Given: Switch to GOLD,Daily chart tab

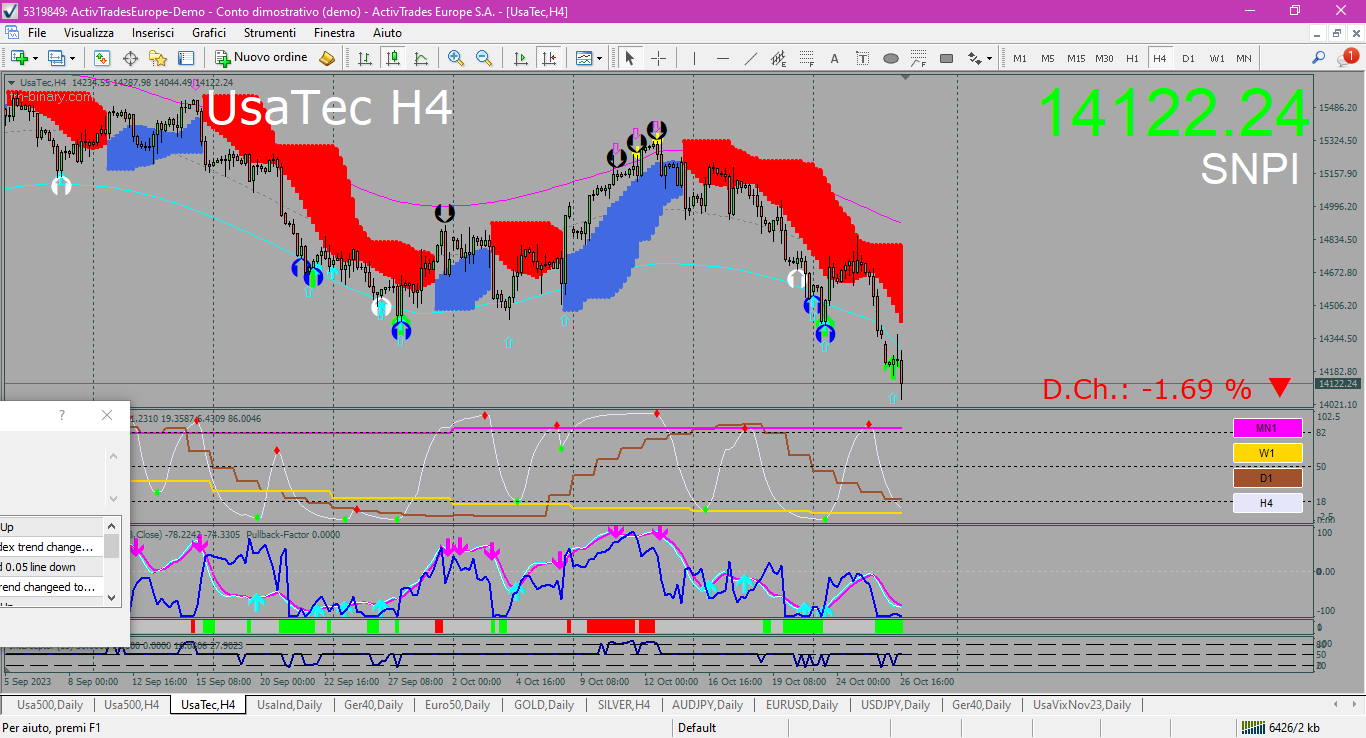Looking at the screenshot, I should point(544,705).
